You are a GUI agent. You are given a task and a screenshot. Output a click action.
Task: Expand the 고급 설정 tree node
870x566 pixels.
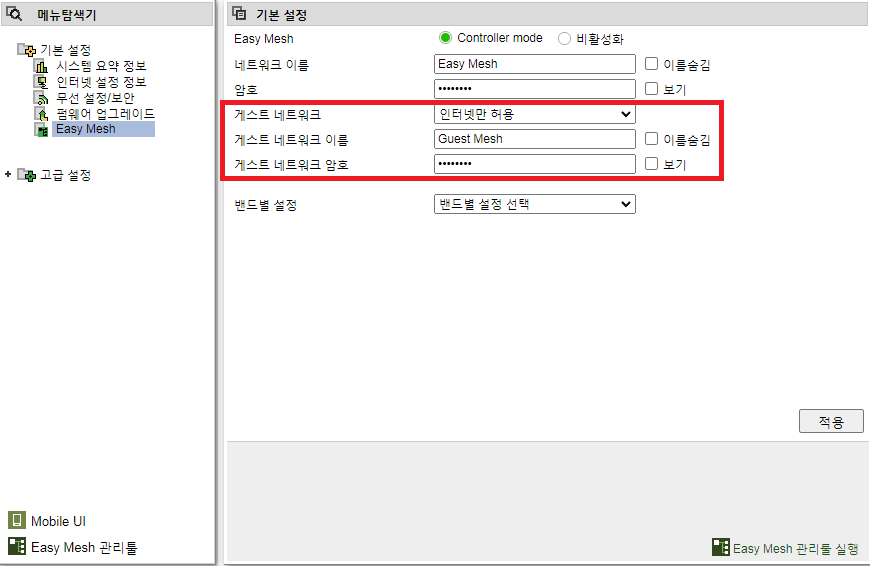tap(8, 174)
